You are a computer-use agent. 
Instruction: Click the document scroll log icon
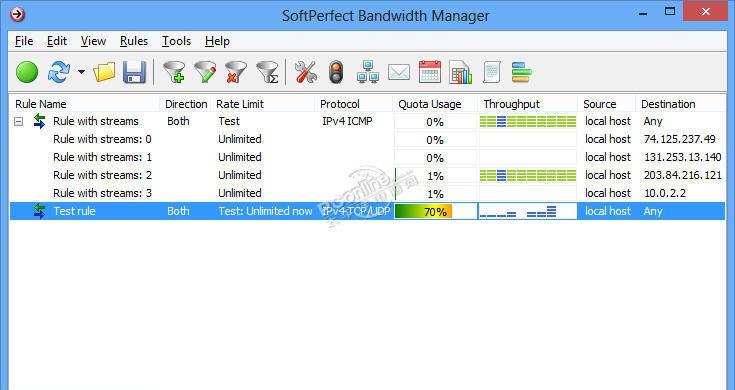click(491, 73)
